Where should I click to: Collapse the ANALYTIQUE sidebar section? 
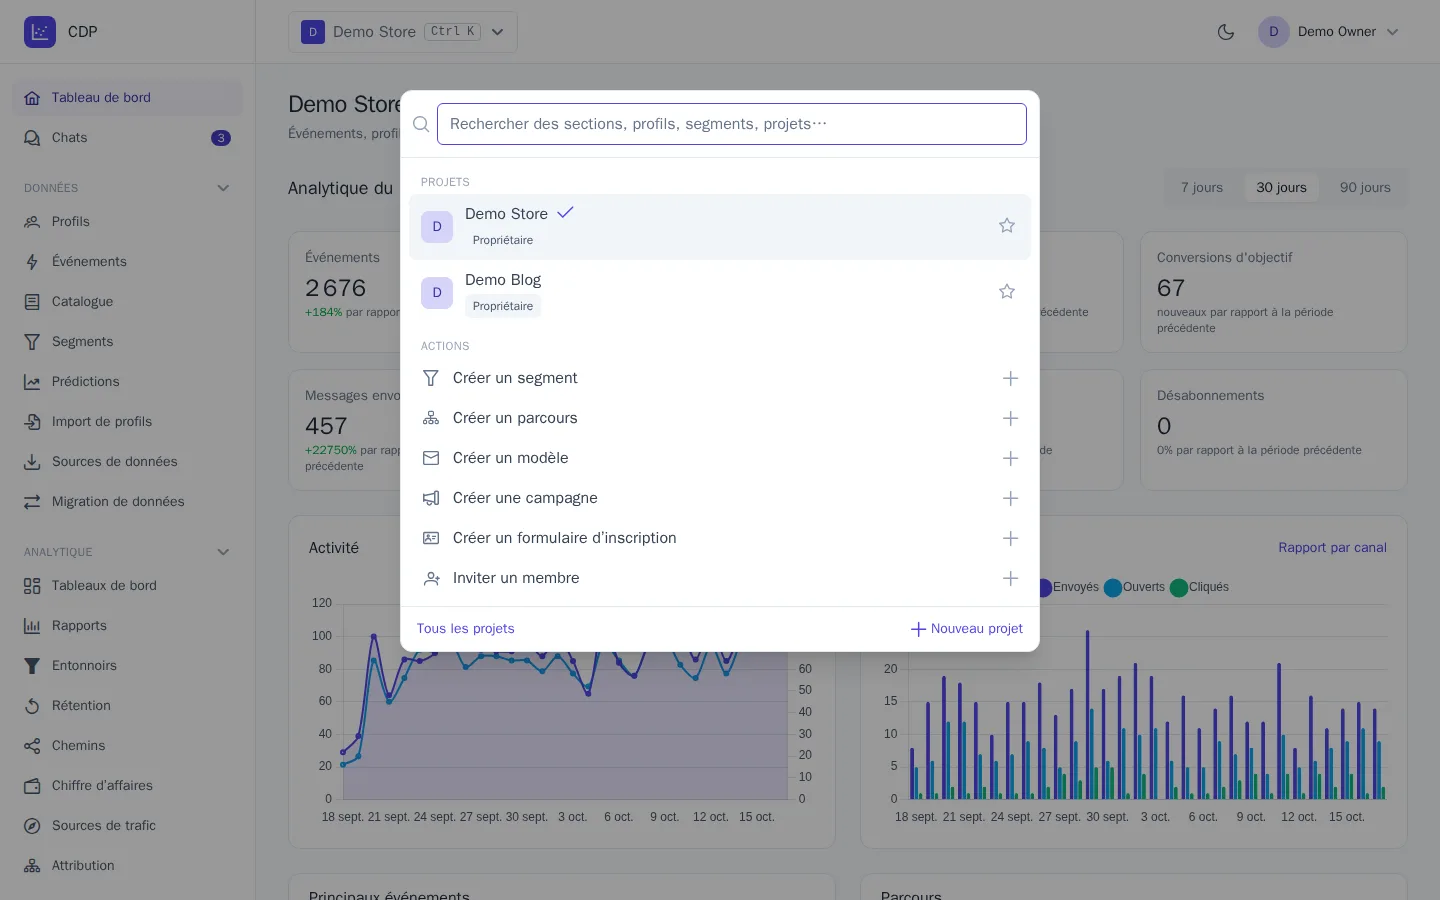click(x=223, y=552)
